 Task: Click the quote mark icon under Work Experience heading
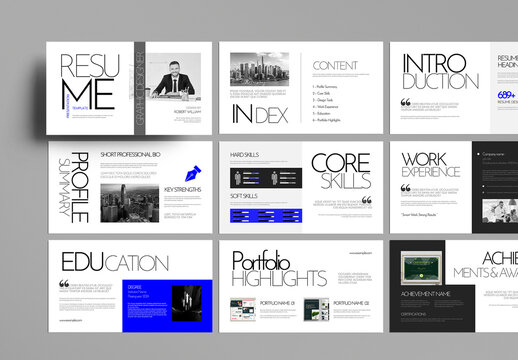(405, 188)
